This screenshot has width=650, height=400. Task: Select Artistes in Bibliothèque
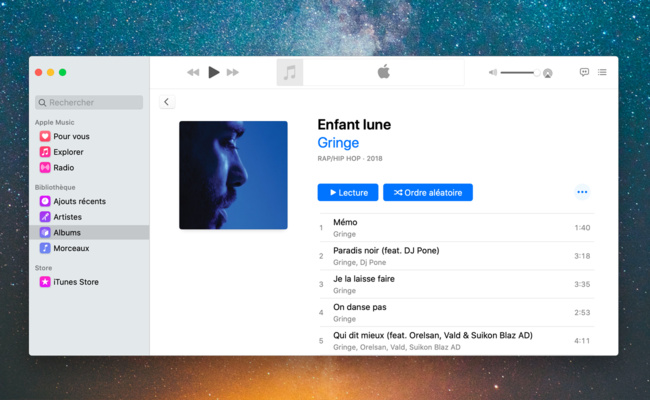(x=89, y=217)
